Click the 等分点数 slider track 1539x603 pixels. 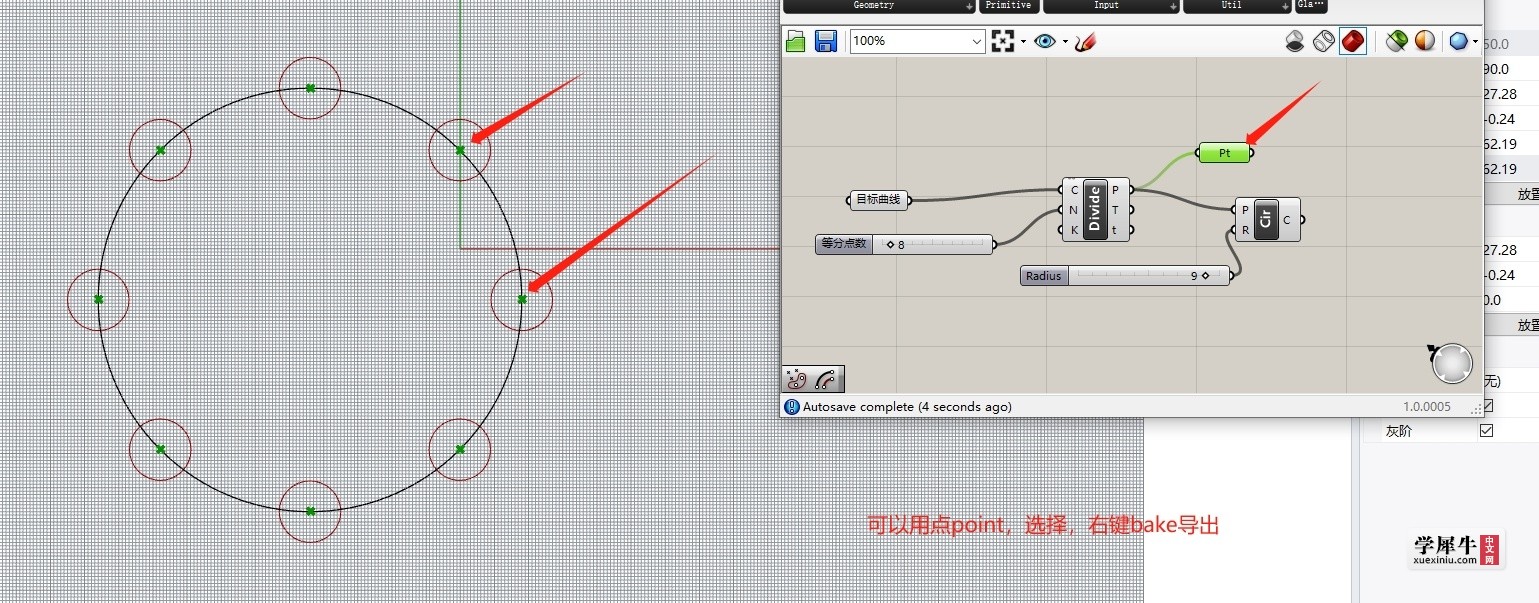point(932,244)
